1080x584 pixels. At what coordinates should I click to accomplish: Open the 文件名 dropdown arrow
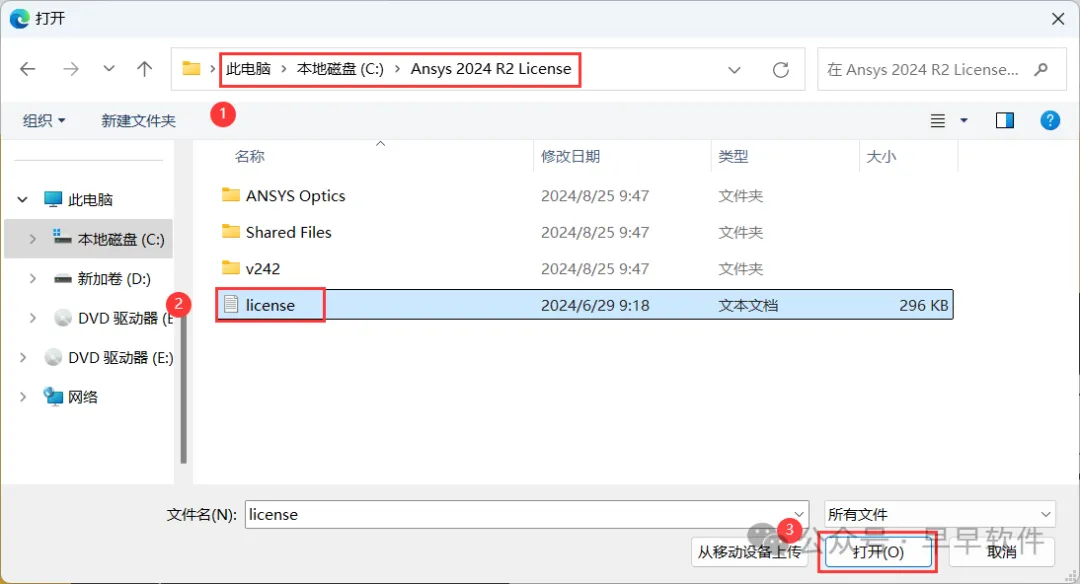pos(799,514)
